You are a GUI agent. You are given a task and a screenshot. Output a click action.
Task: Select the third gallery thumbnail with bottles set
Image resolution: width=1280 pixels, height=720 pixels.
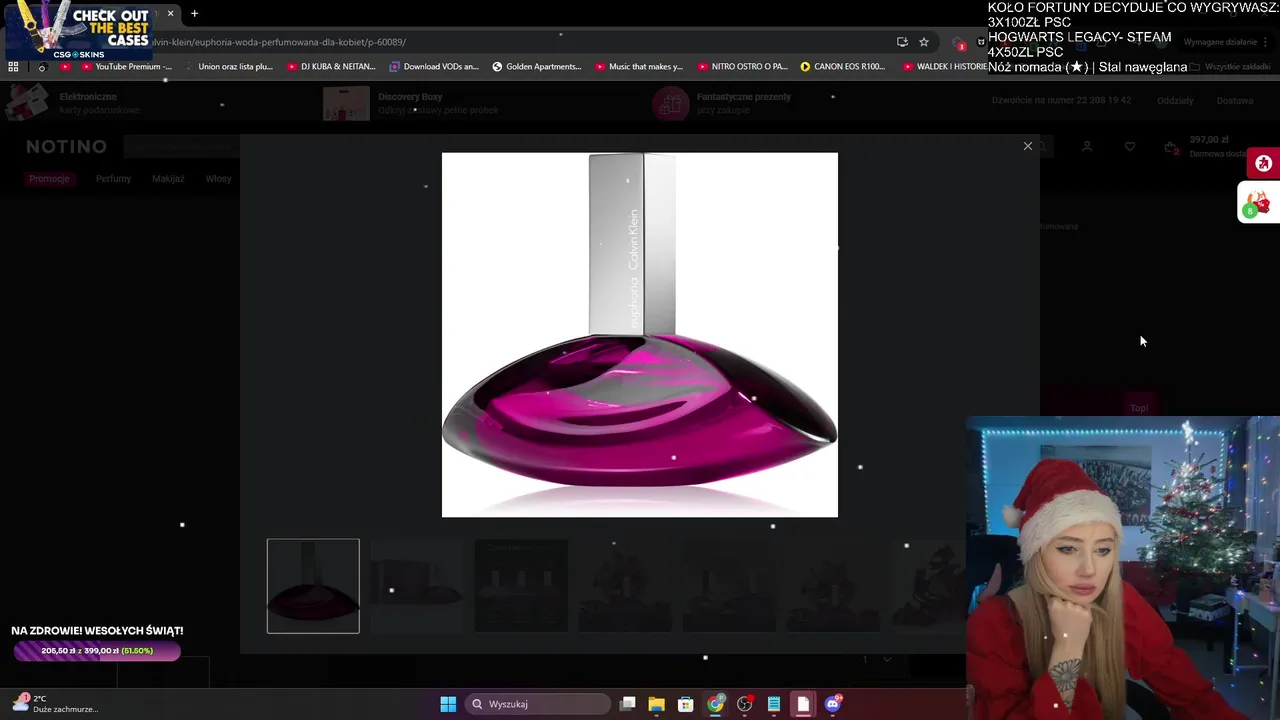coord(521,586)
